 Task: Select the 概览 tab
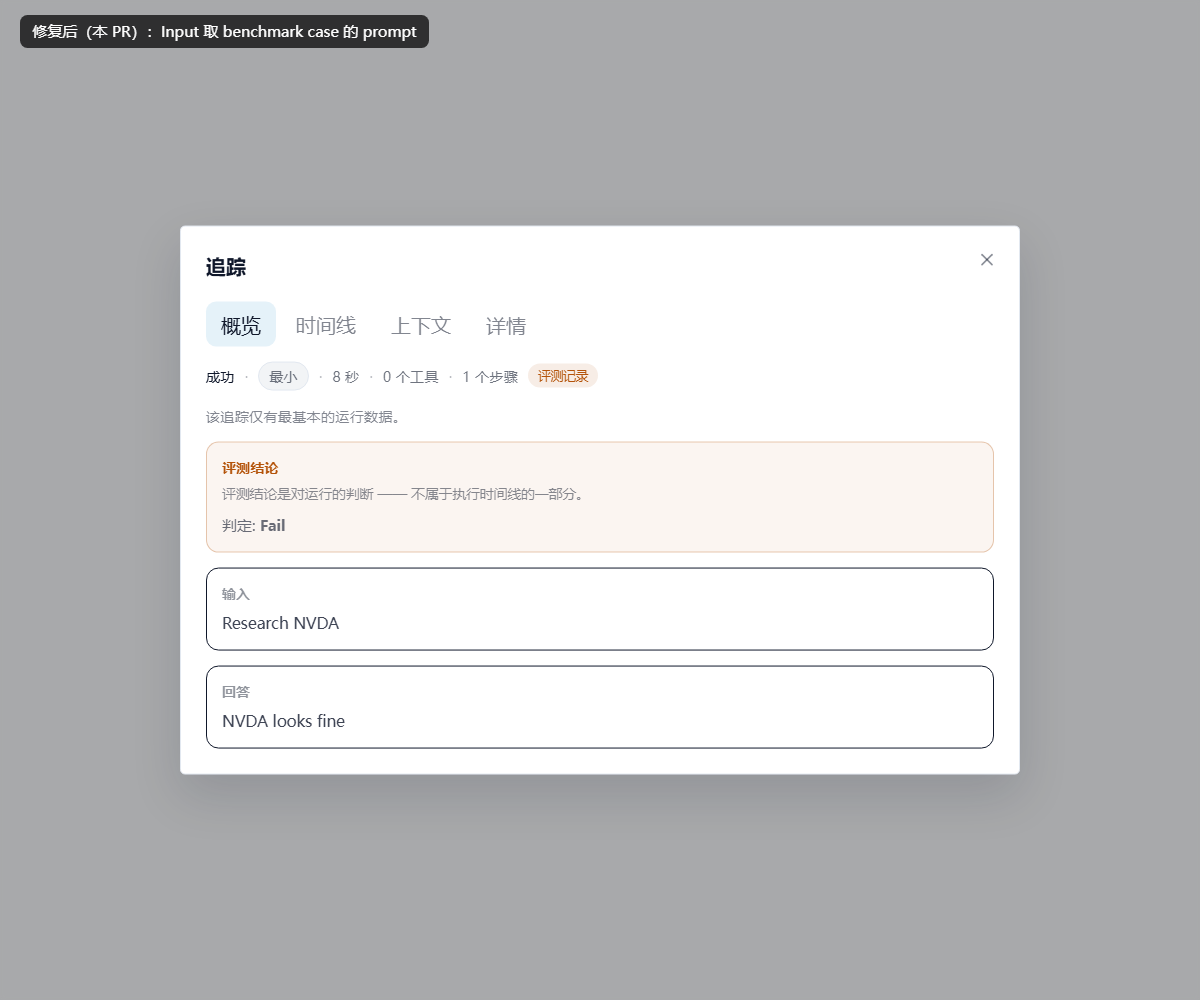point(241,325)
